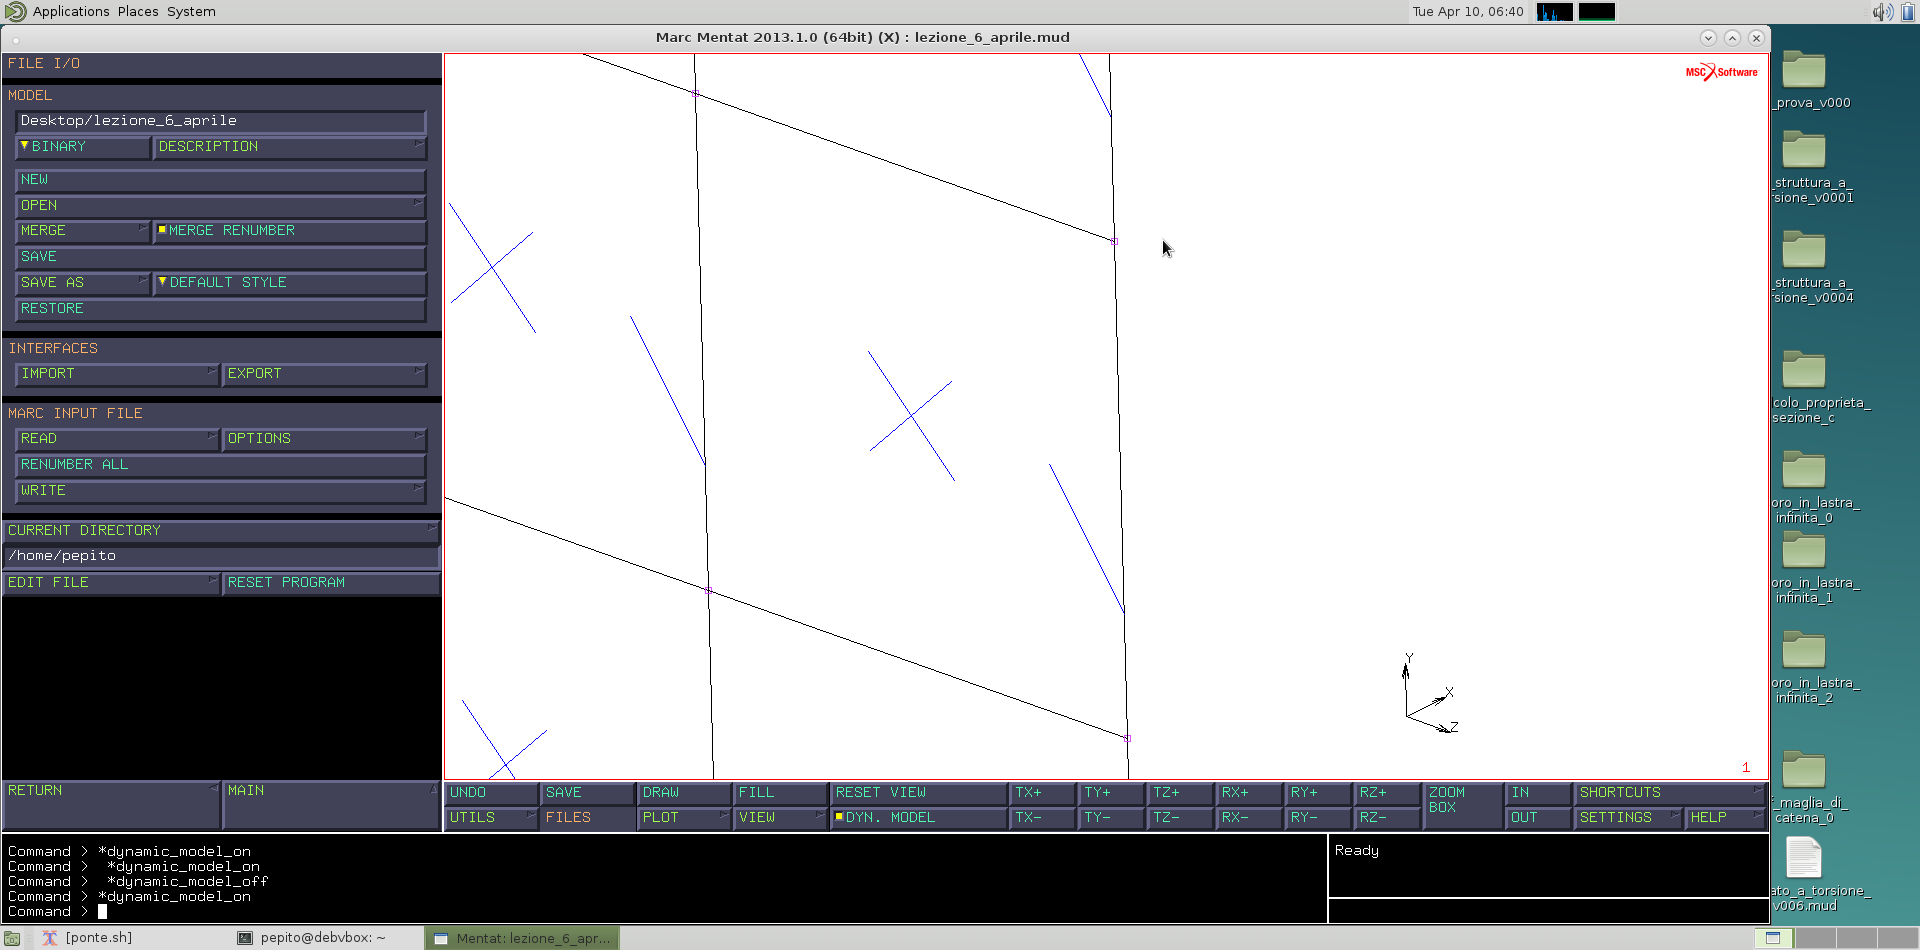Viewport: 1920px width, 950px height.
Task: Click RETURN button
Action: pyautogui.click(x=111, y=805)
